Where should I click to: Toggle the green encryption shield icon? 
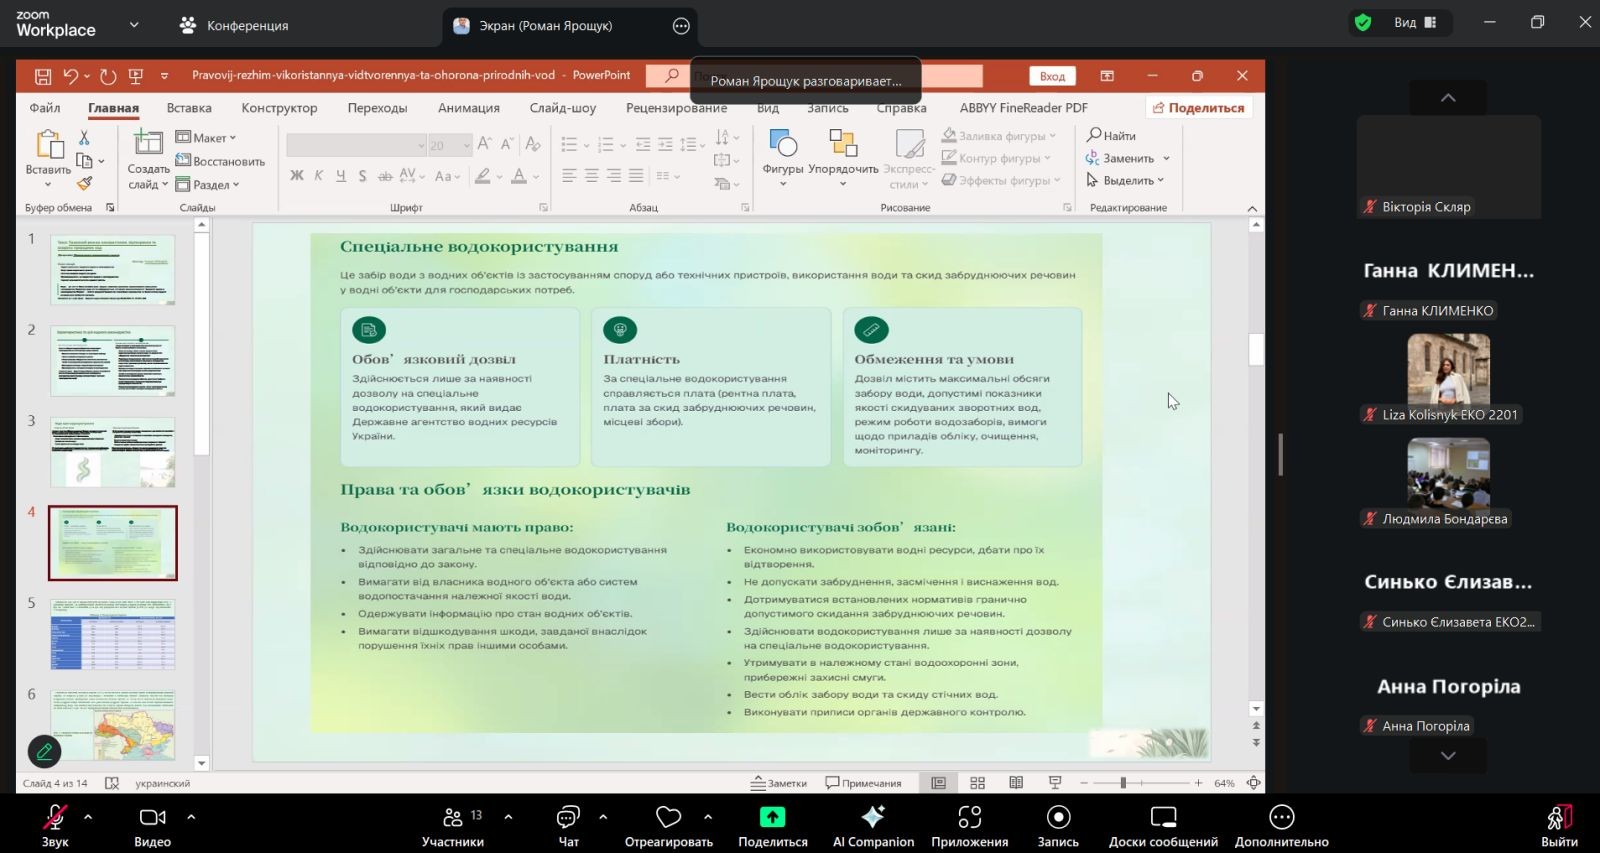coord(1362,22)
